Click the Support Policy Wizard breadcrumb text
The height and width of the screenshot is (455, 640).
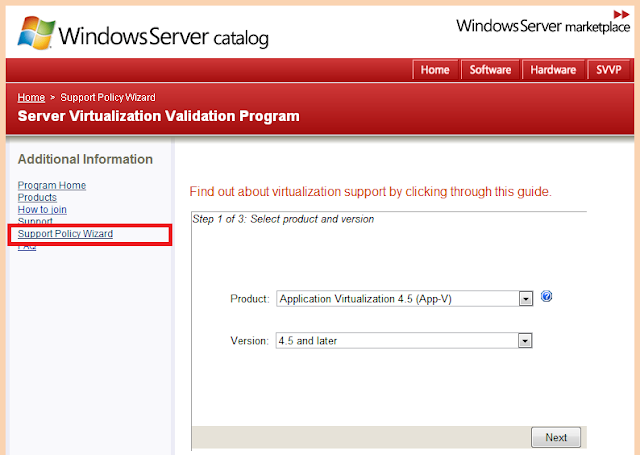pos(108,98)
